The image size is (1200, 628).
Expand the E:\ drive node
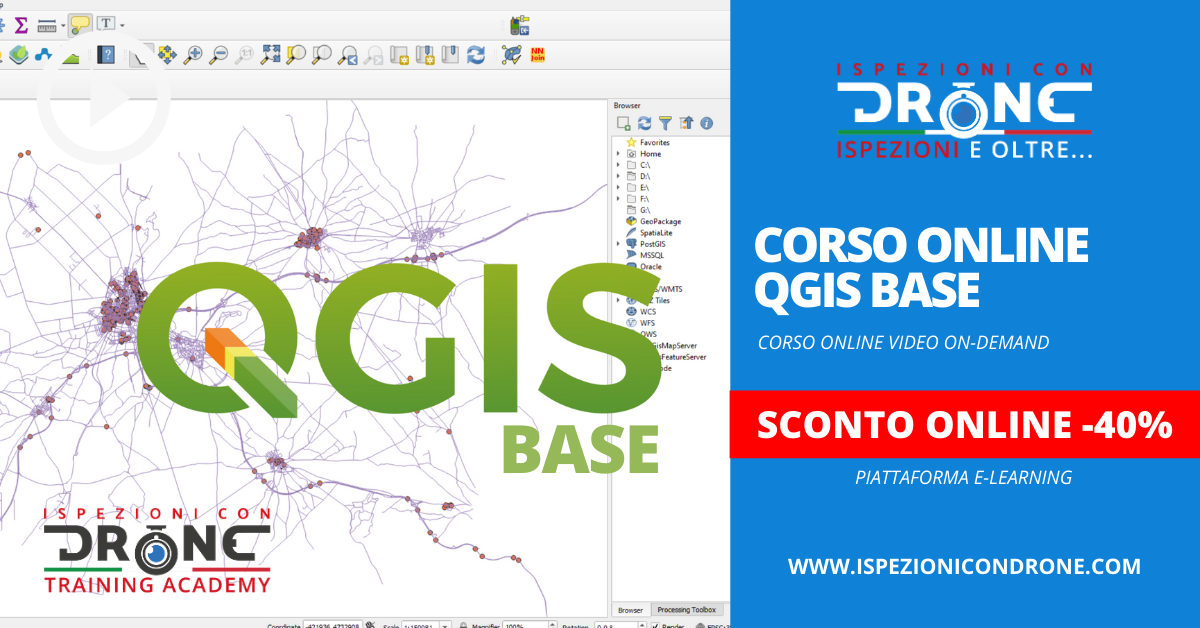click(x=618, y=187)
